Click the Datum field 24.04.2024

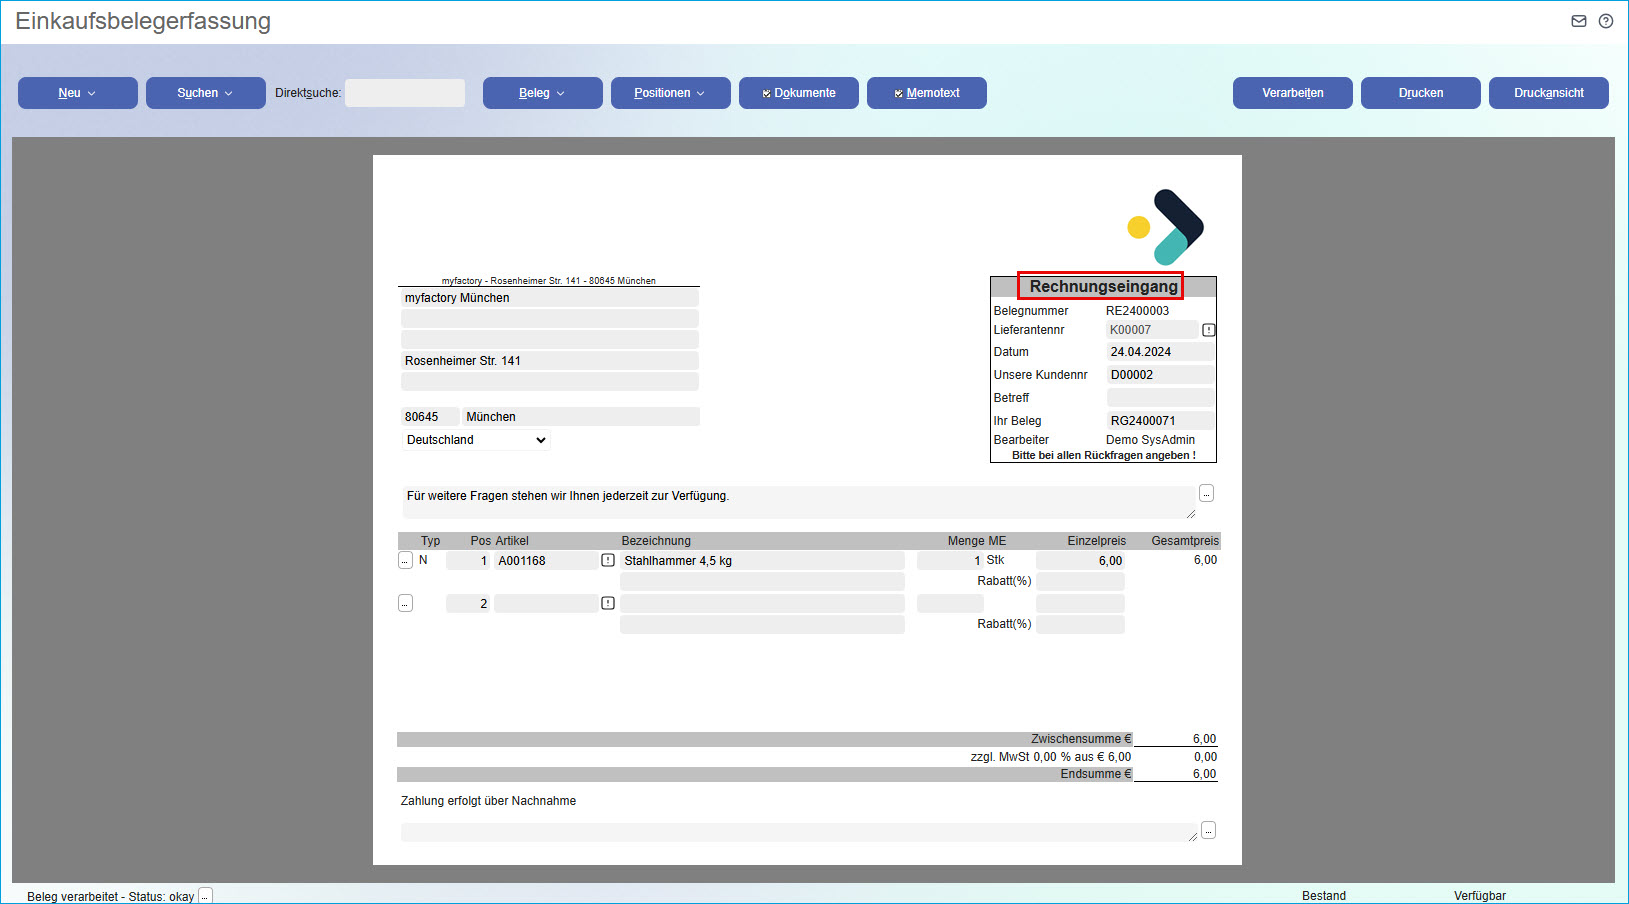pyautogui.click(x=1160, y=352)
